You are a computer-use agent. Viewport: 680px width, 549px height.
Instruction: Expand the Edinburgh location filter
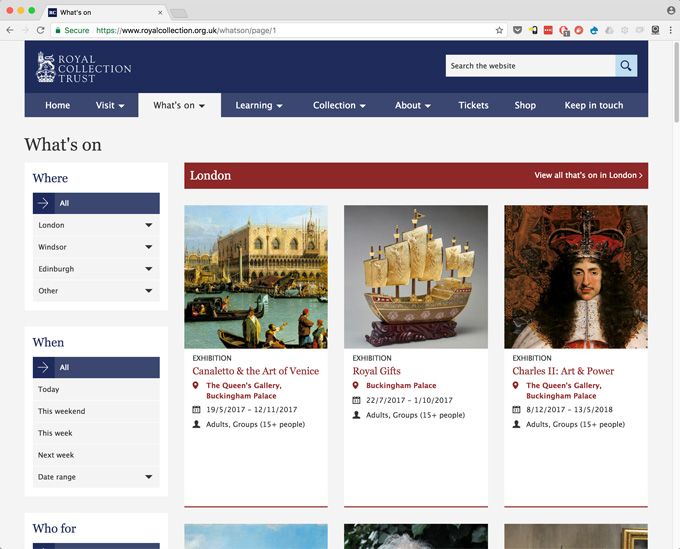[x=96, y=269]
